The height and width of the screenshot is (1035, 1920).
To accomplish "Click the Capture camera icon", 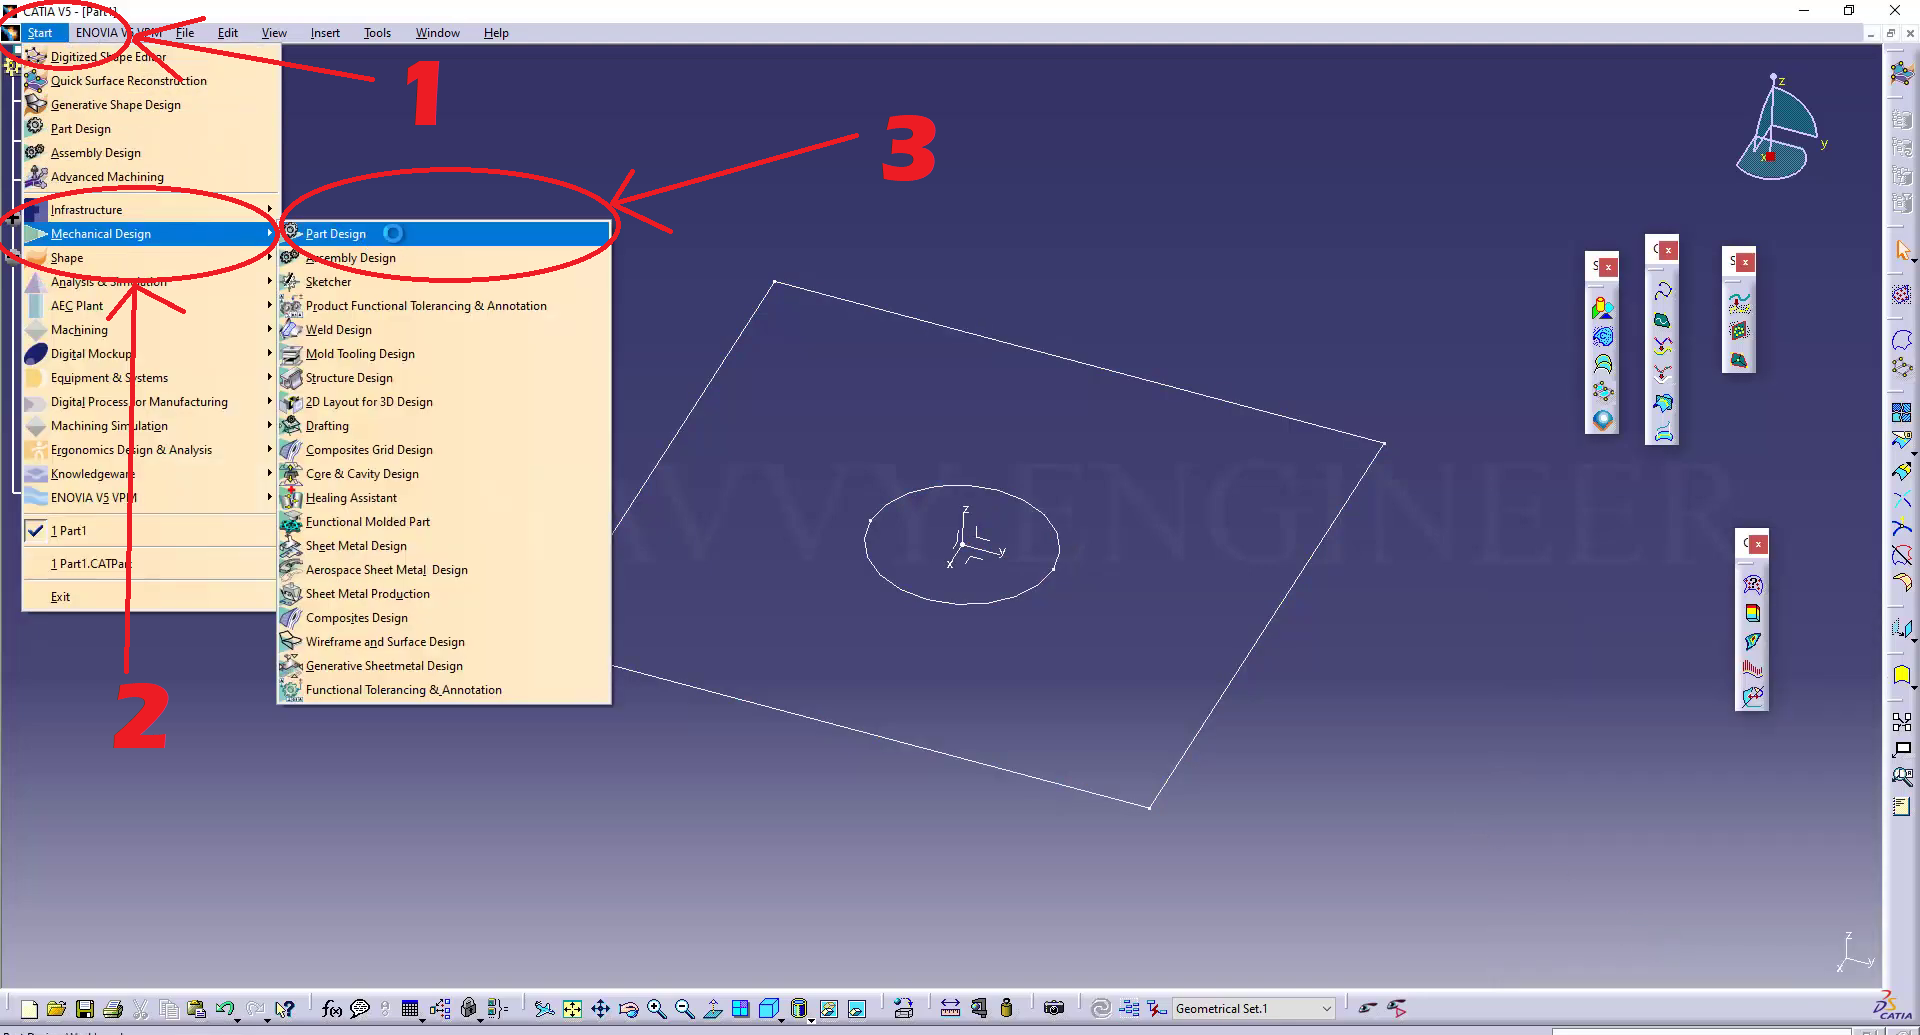I will click(x=1053, y=1008).
